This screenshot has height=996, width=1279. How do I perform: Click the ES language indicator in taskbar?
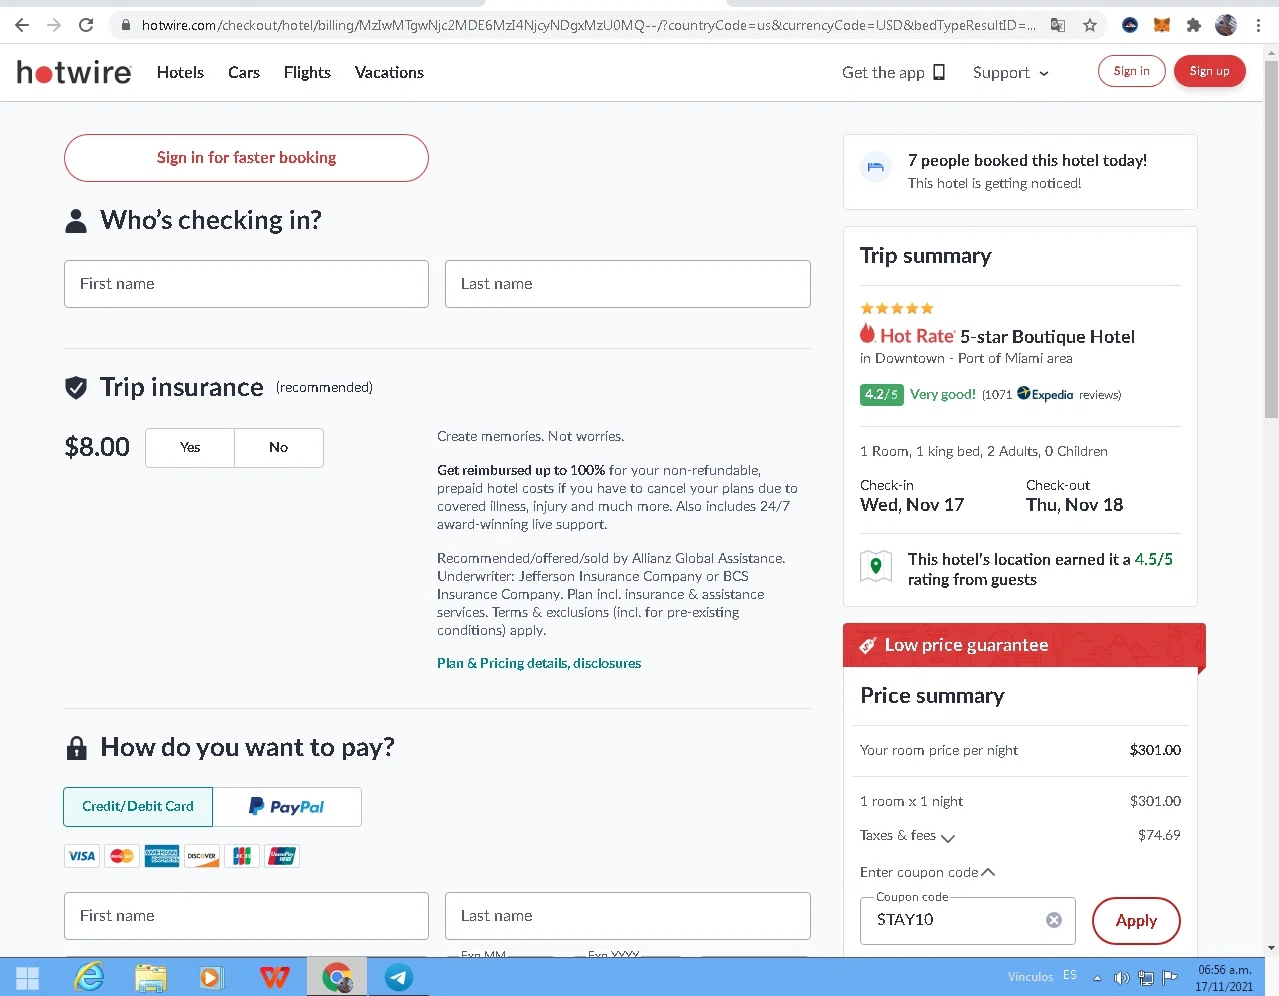[1070, 975]
